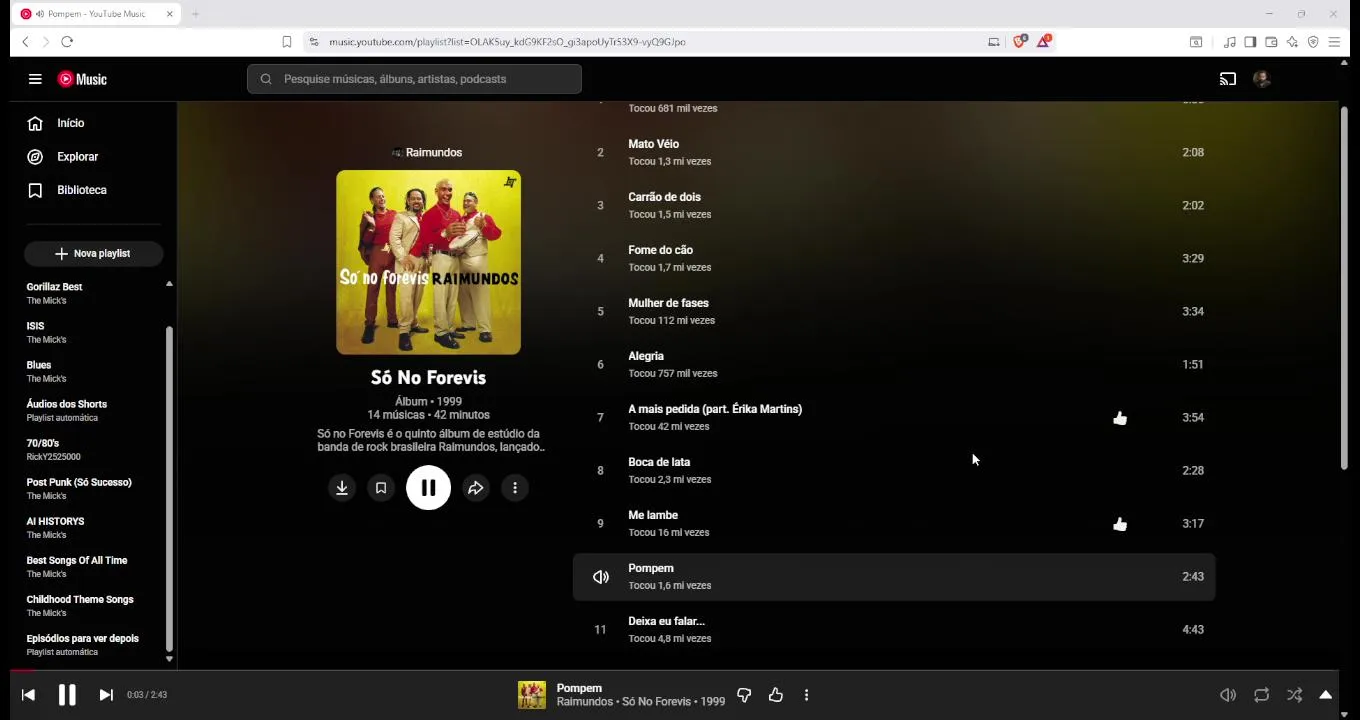
Task: Open the browser wallet icon
Action: pyautogui.click(x=1271, y=42)
